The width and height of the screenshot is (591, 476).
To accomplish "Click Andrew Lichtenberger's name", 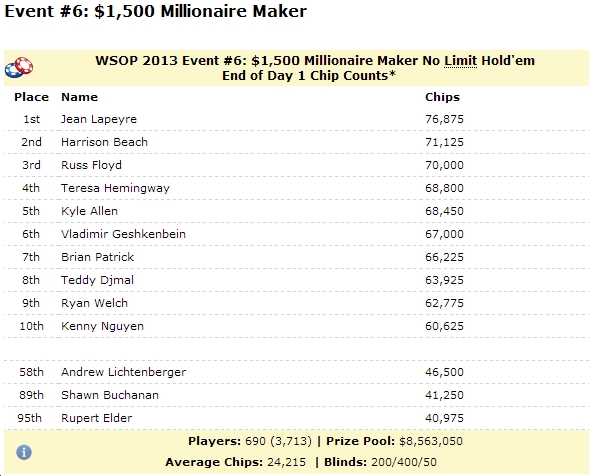I will [123, 372].
